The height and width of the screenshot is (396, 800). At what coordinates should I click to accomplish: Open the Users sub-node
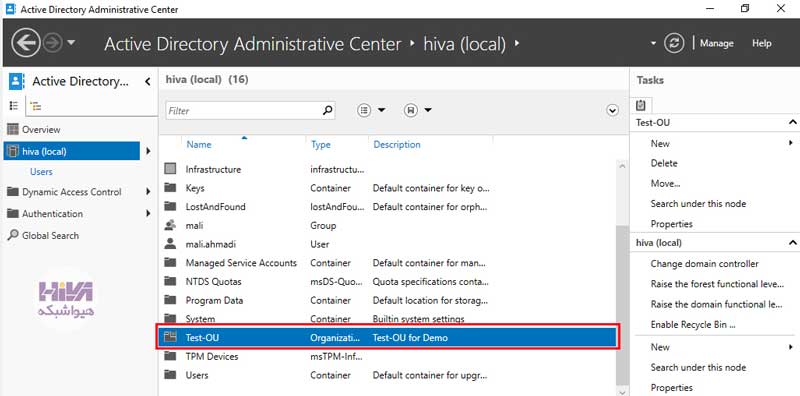(41, 172)
